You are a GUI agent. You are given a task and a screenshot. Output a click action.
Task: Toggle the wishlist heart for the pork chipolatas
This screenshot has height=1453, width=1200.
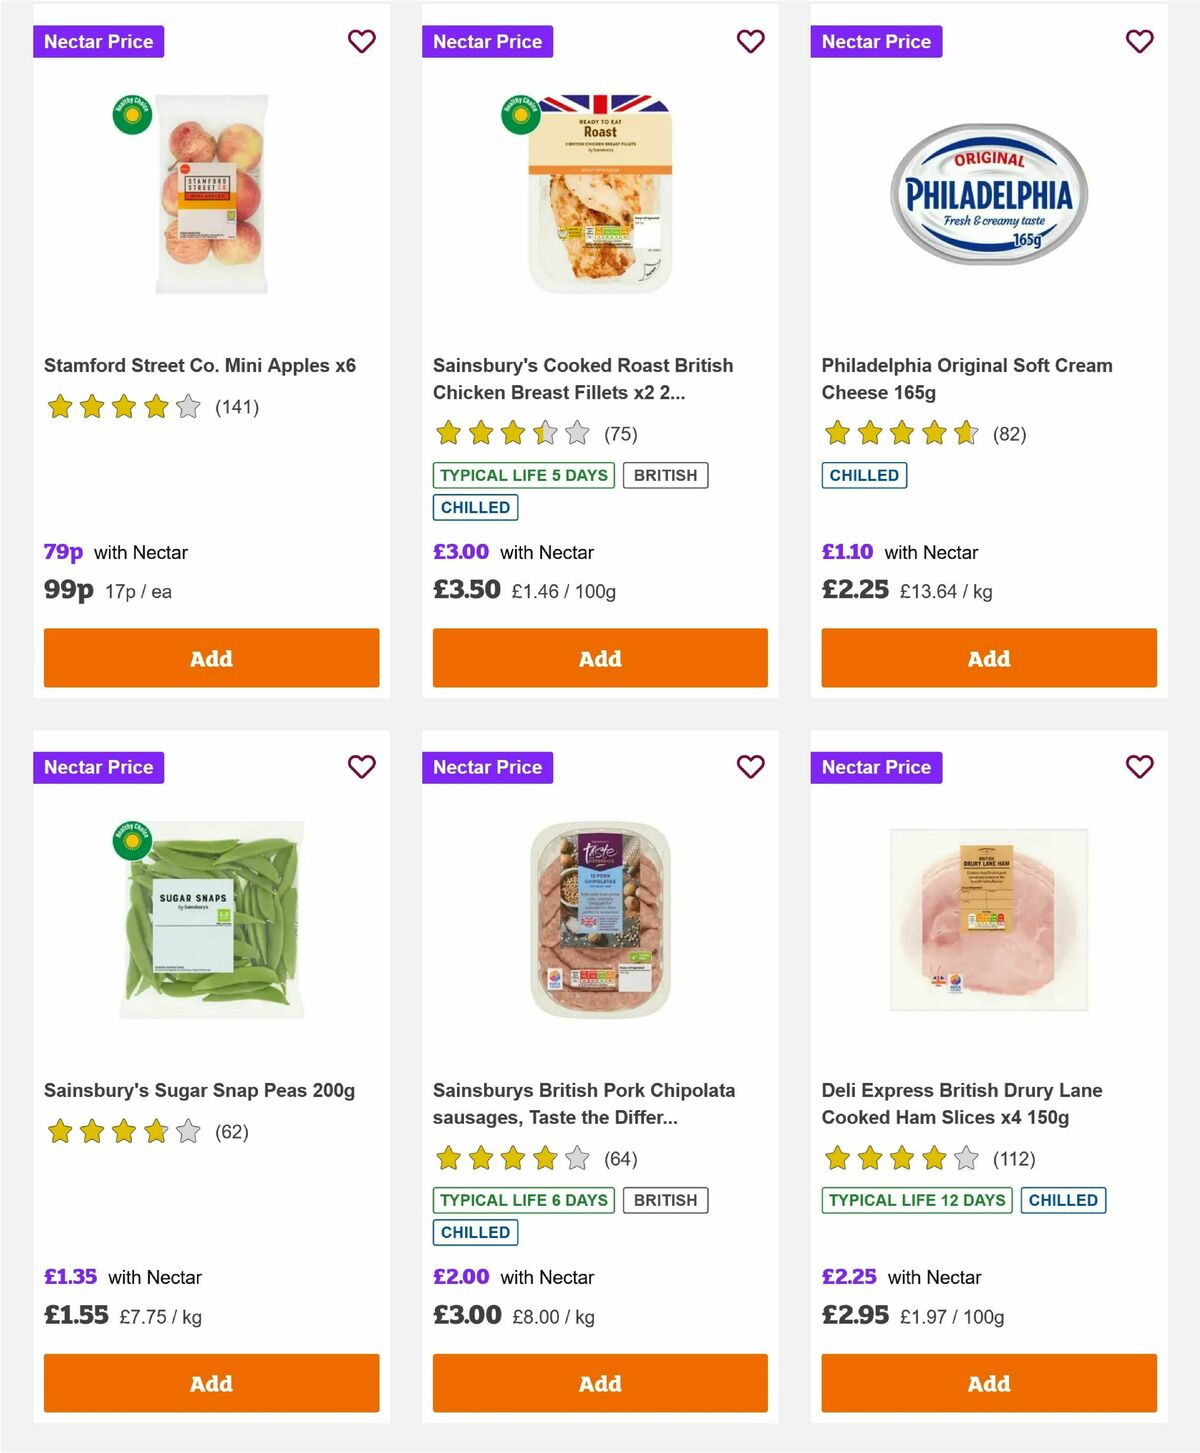(x=750, y=766)
